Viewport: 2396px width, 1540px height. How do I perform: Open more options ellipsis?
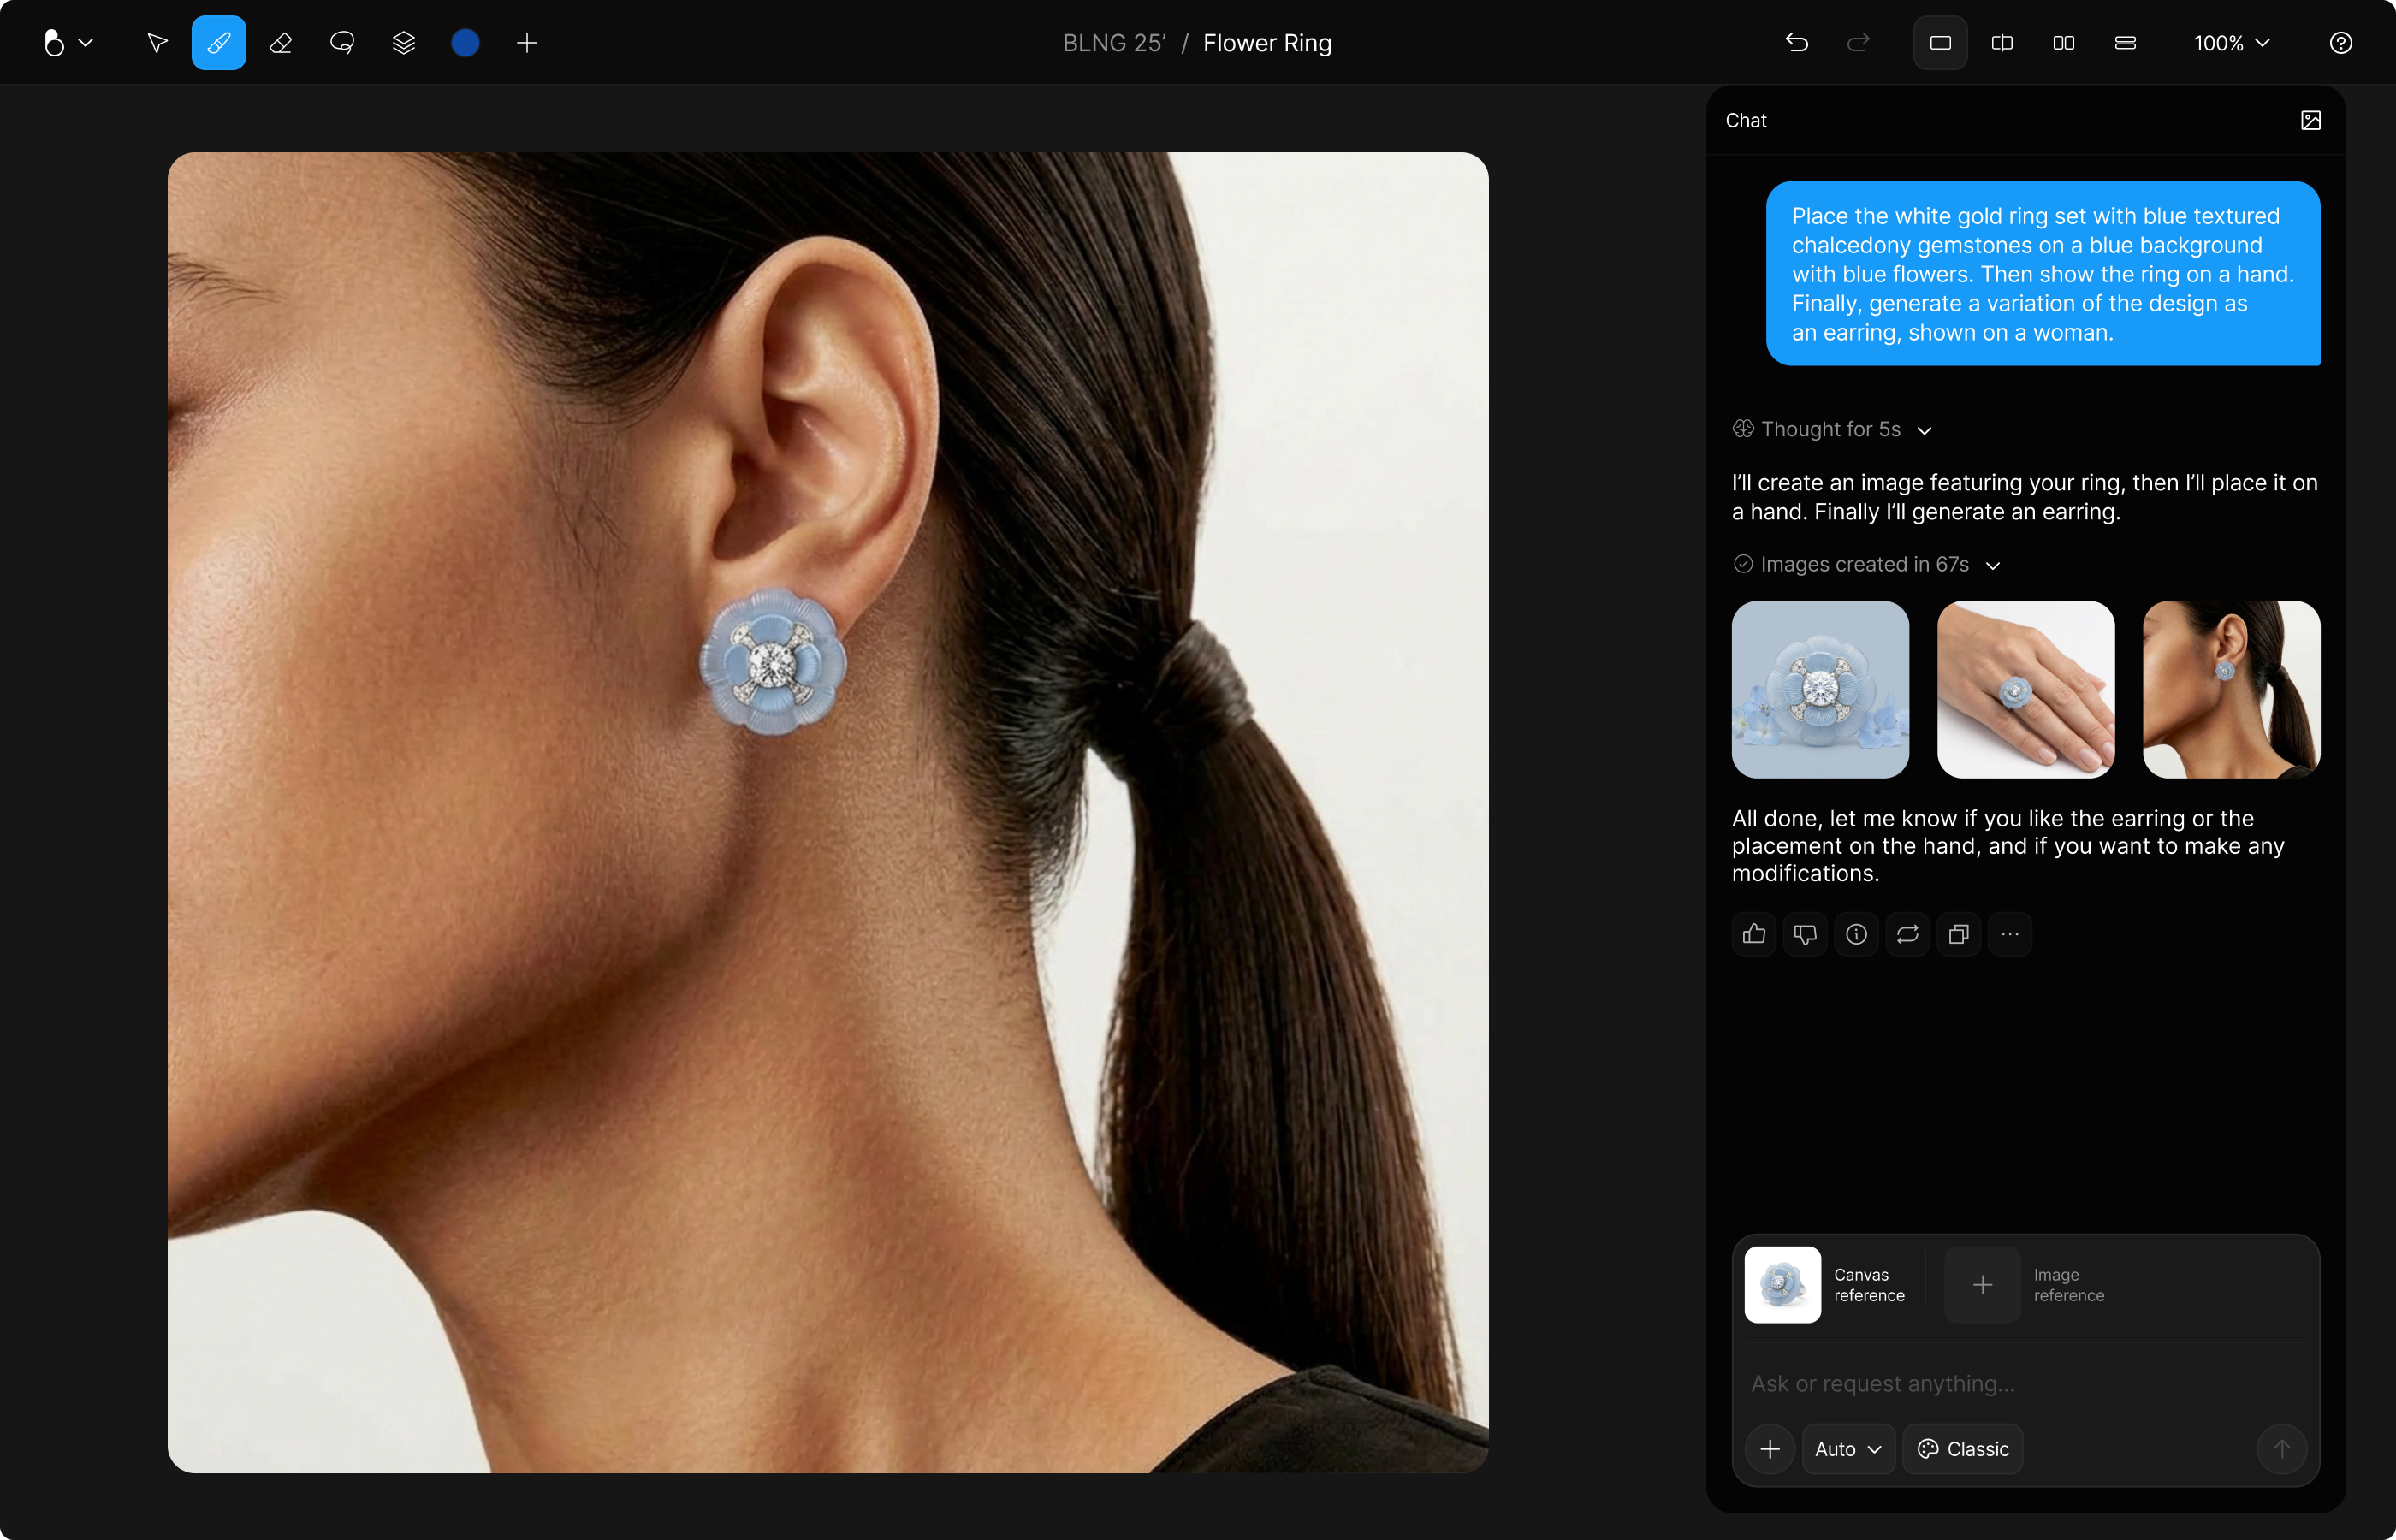click(2010, 934)
